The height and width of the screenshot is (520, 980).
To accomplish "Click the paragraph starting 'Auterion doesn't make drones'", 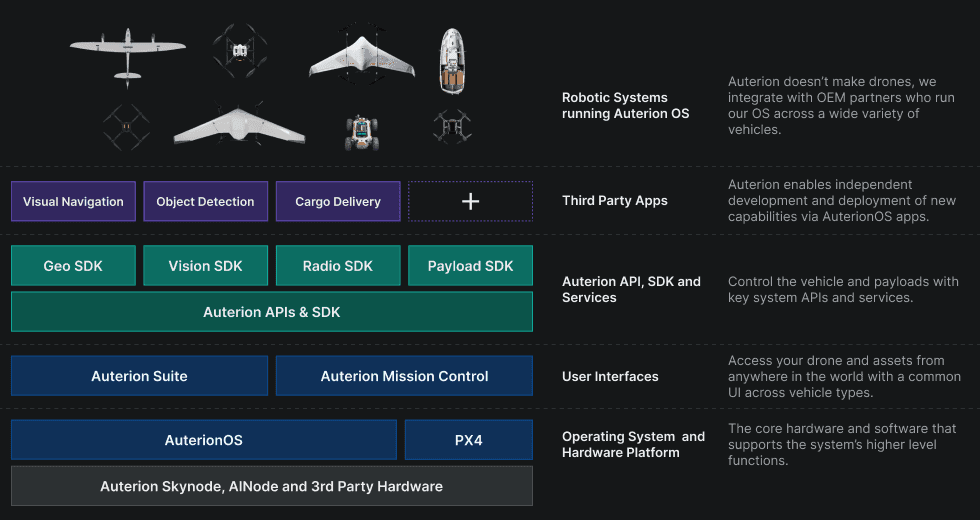I will point(841,106).
